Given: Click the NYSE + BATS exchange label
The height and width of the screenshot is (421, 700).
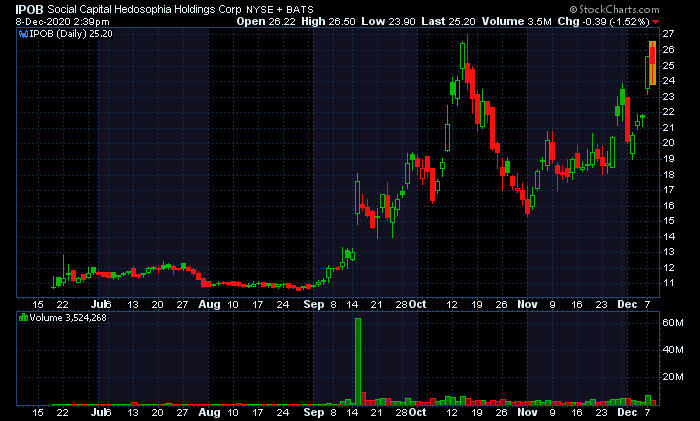Looking at the screenshot, I should (x=280, y=9).
